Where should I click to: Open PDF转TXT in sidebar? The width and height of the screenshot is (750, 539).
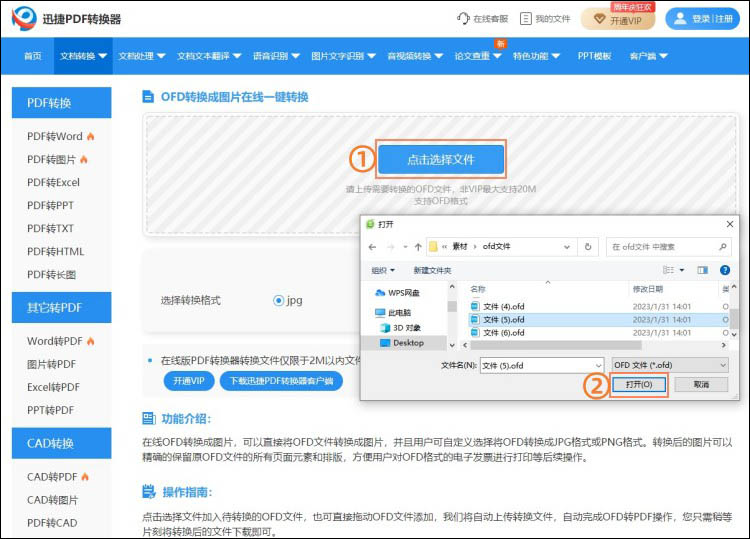coord(50,228)
